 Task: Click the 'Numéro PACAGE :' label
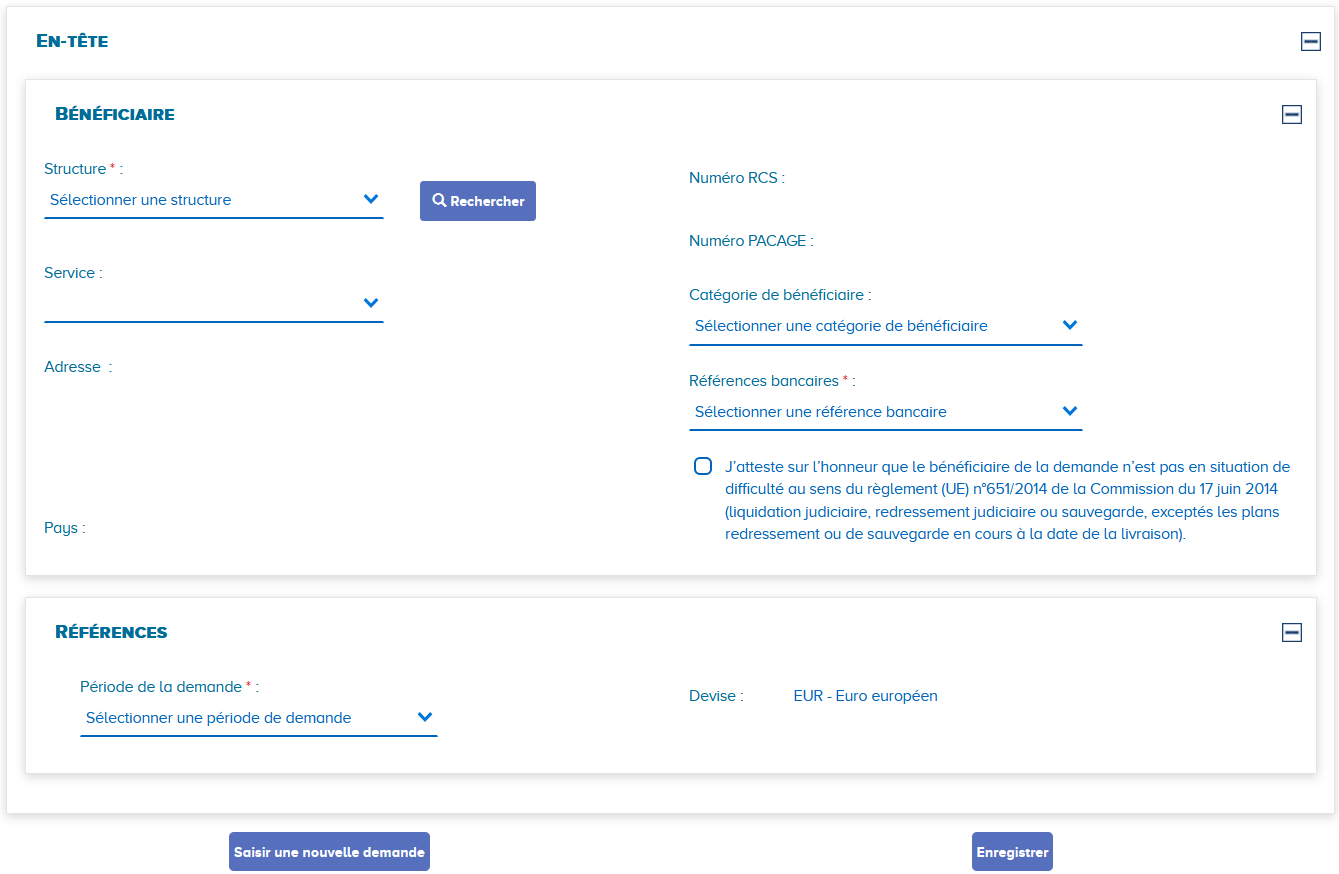[751, 241]
